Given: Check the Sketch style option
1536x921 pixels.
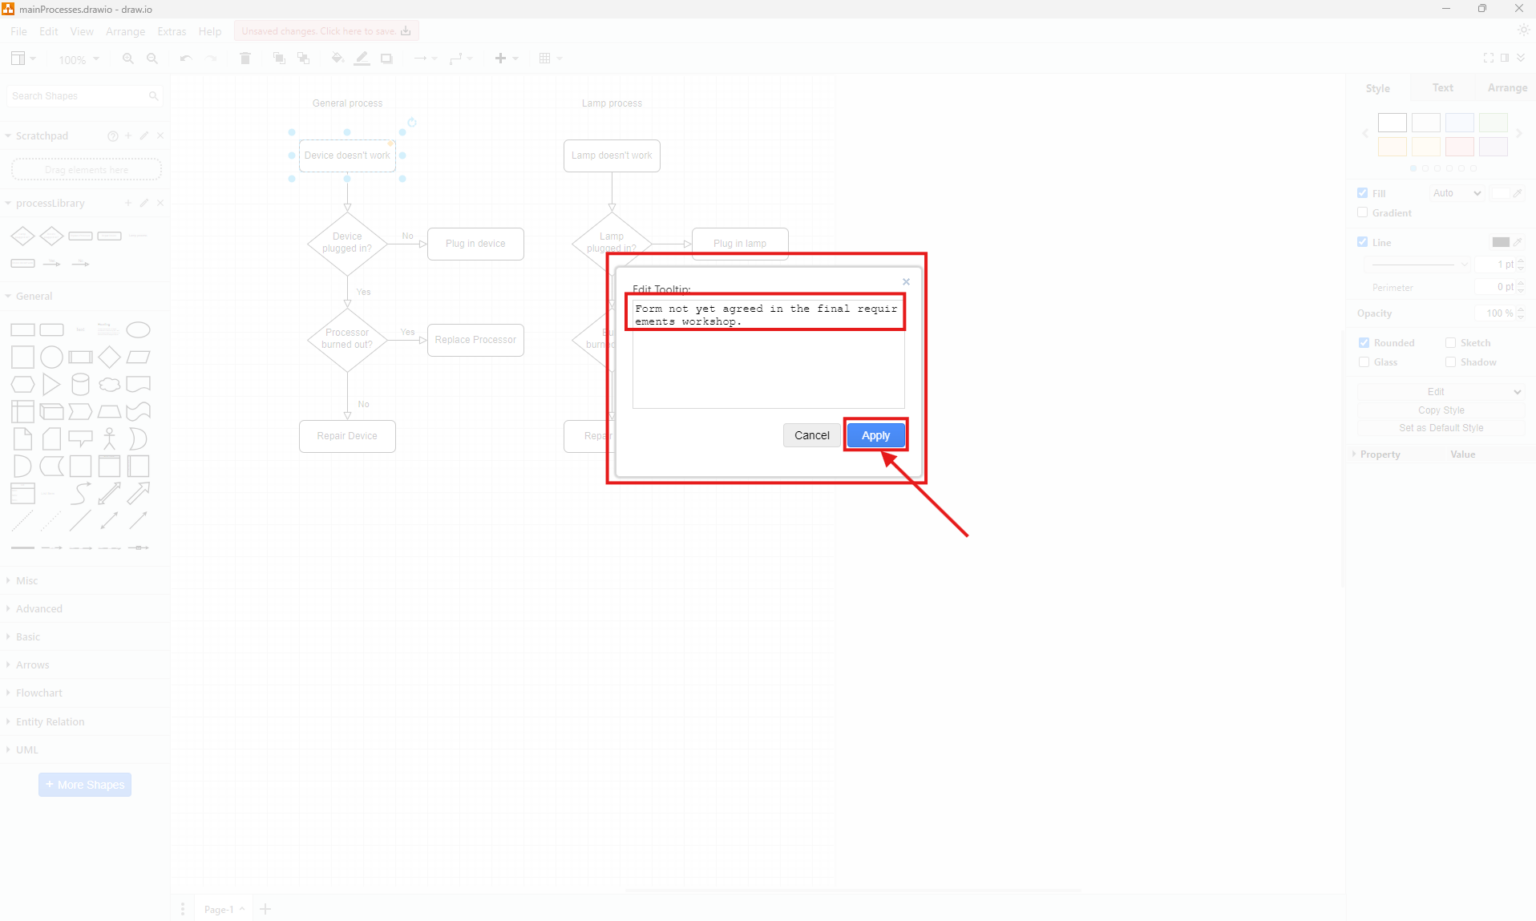Looking at the screenshot, I should [x=1450, y=342].
